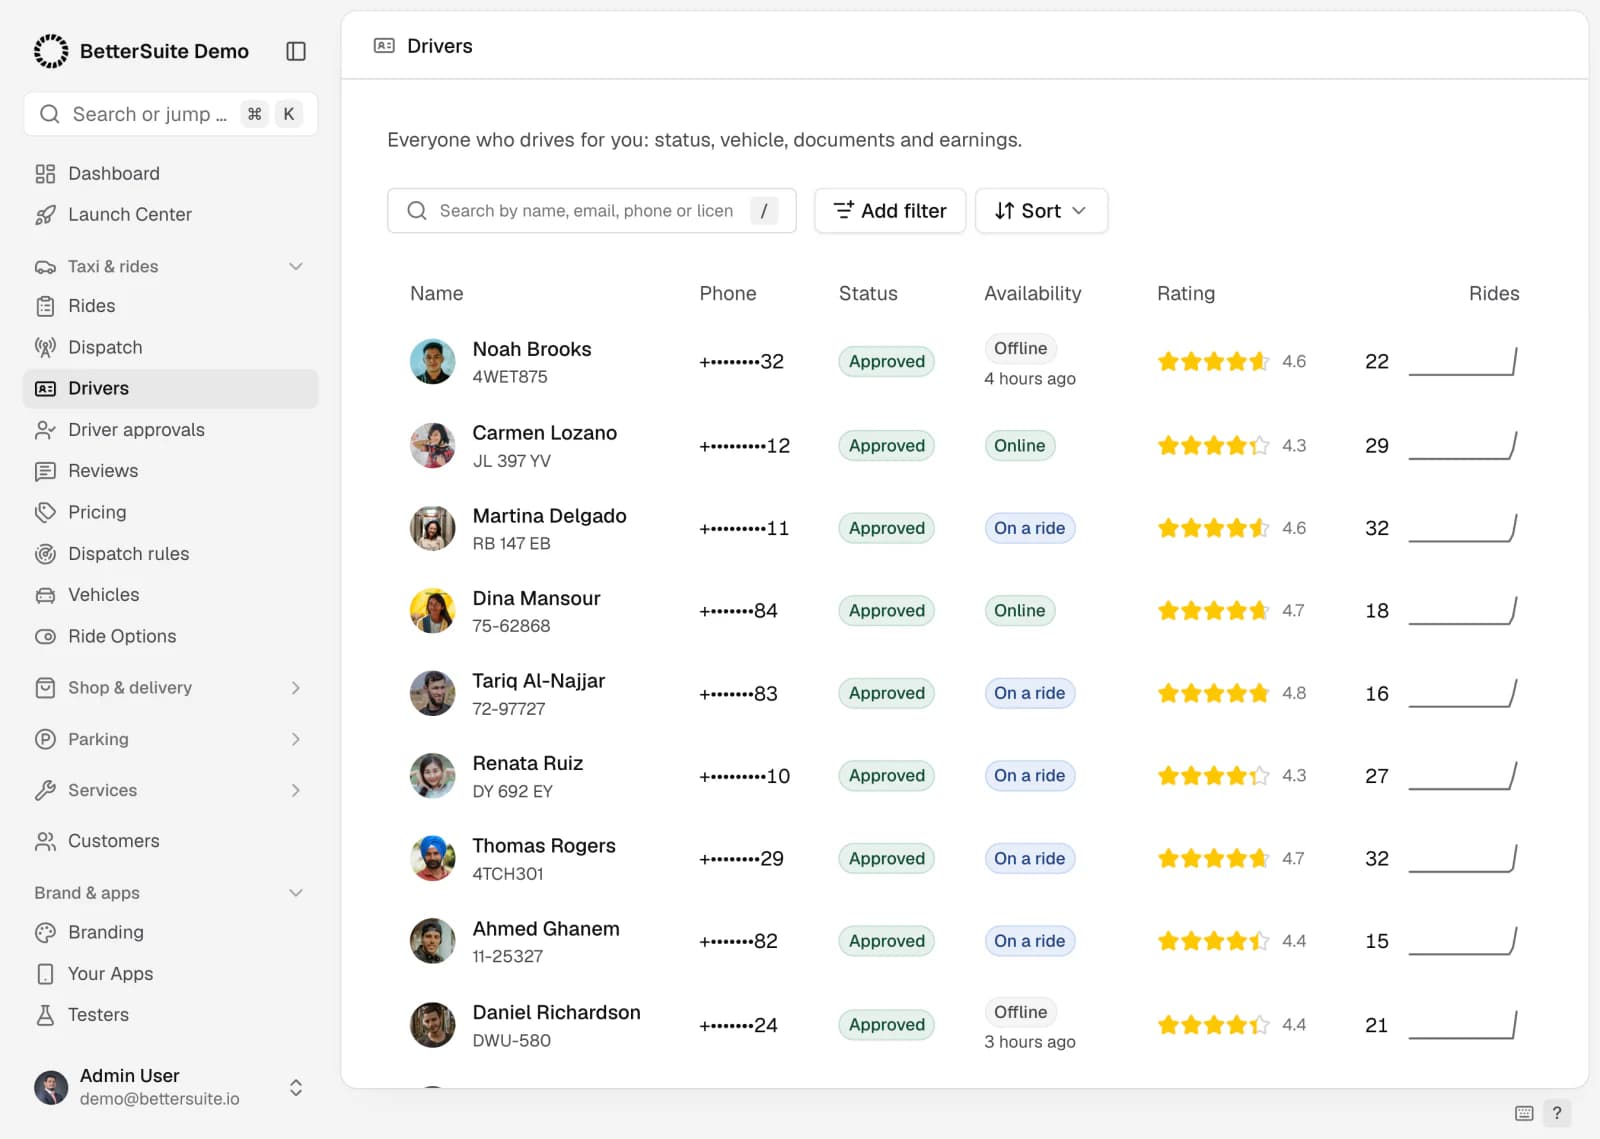The height and width of the screenshot is (1139, 1600).
Task: Collapse the Taxi & rides section
Action: coord(296,266)
